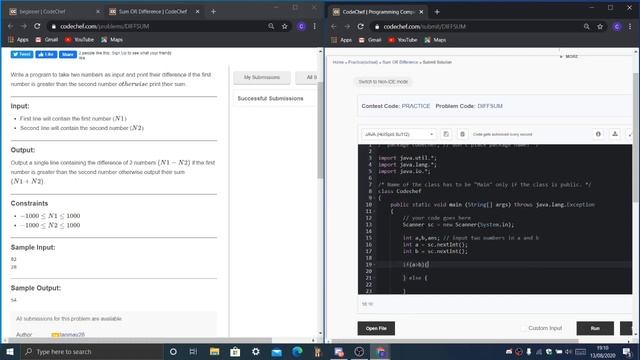The width and height of the screenshot is (640, 360).
Task: Open Gmail bookmark in left window
Action: [47, 40]
